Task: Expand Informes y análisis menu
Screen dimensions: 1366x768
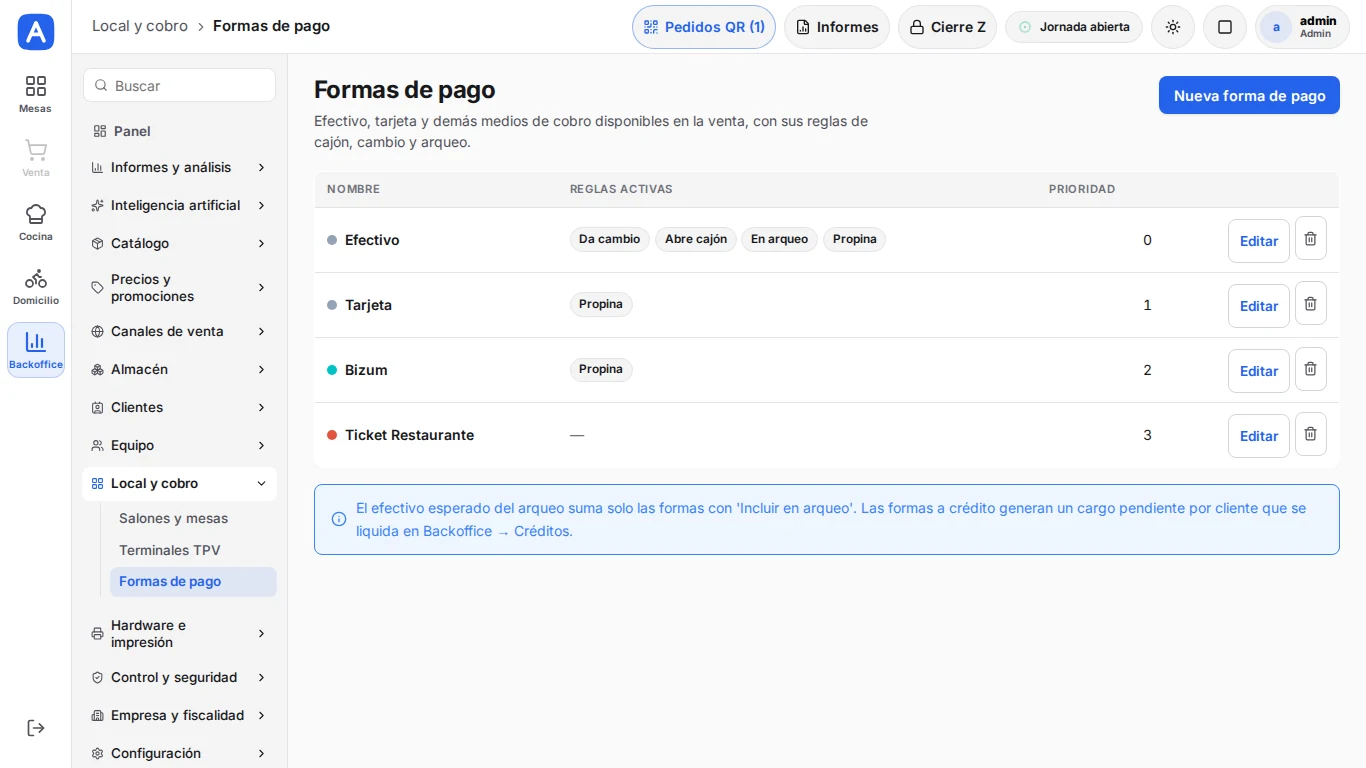Action: (179, 167)
